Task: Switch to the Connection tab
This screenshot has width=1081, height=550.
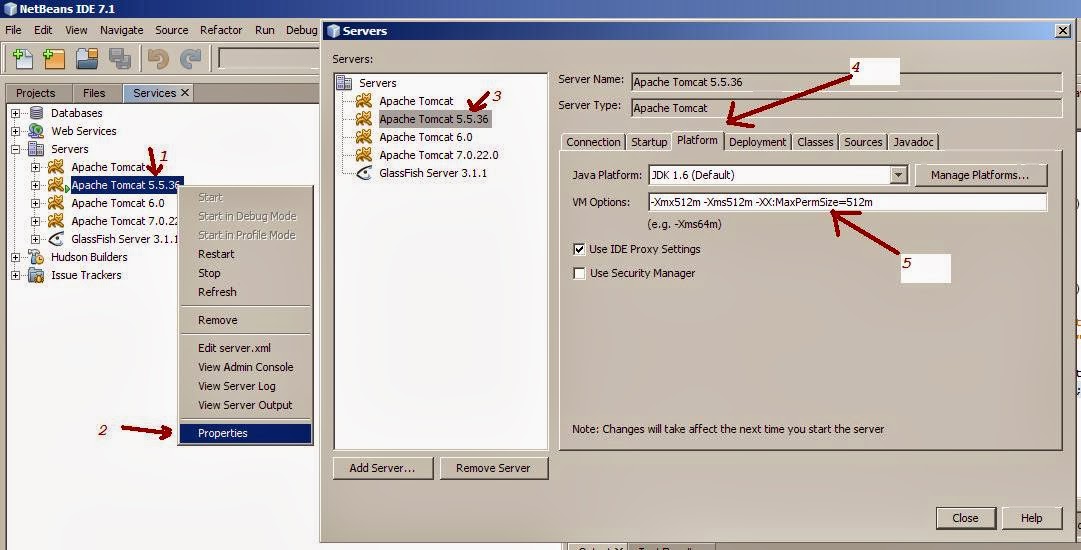Action: [x=593, y=142]
